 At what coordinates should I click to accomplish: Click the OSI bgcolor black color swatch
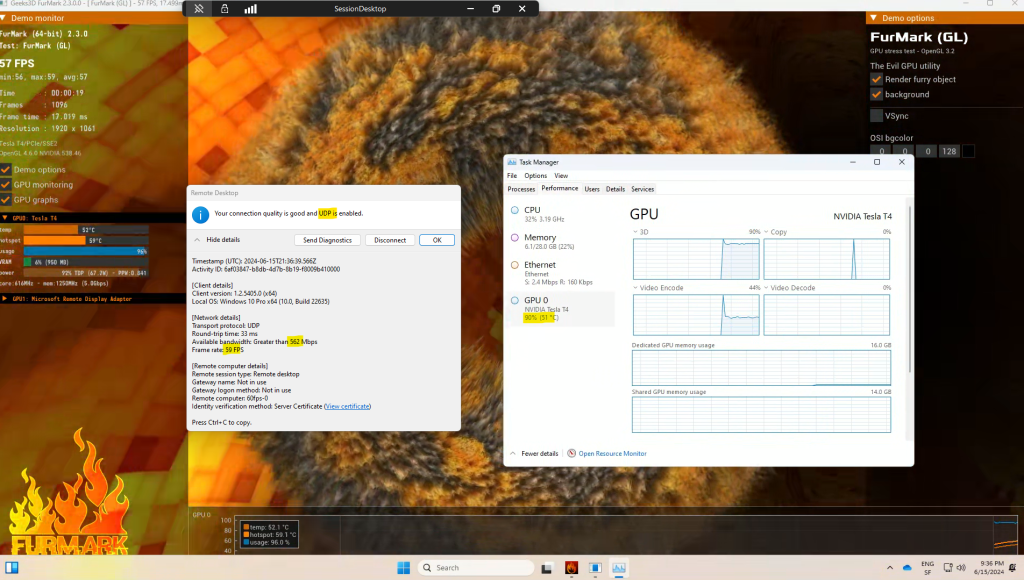tap(968, 151)
